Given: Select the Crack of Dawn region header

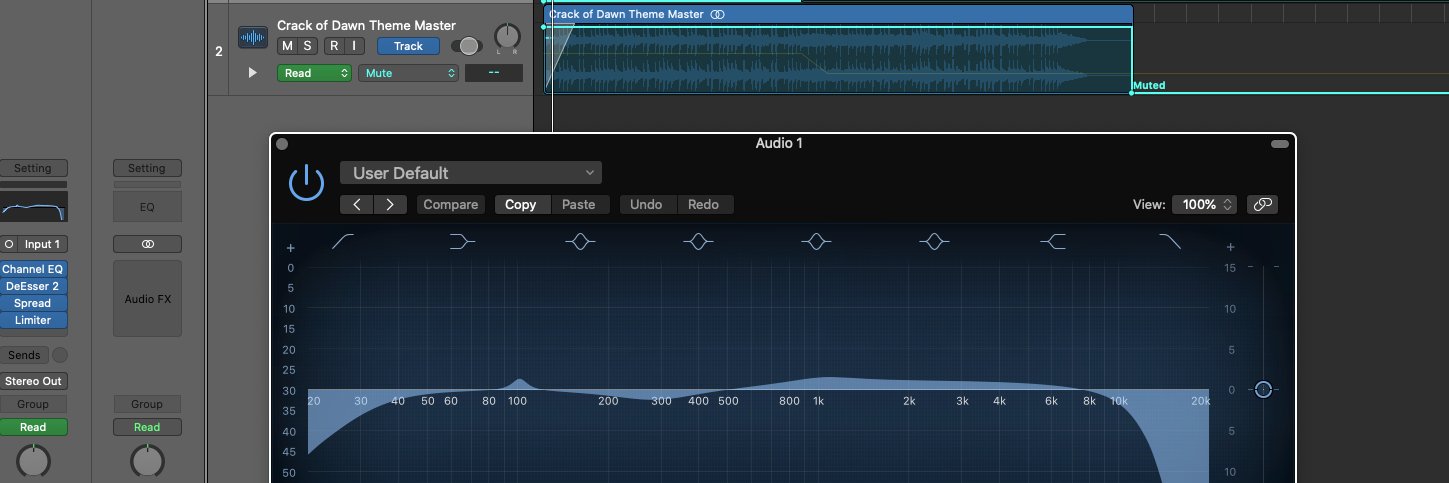Looking at the screenshot, I should (x=838, y=14).
